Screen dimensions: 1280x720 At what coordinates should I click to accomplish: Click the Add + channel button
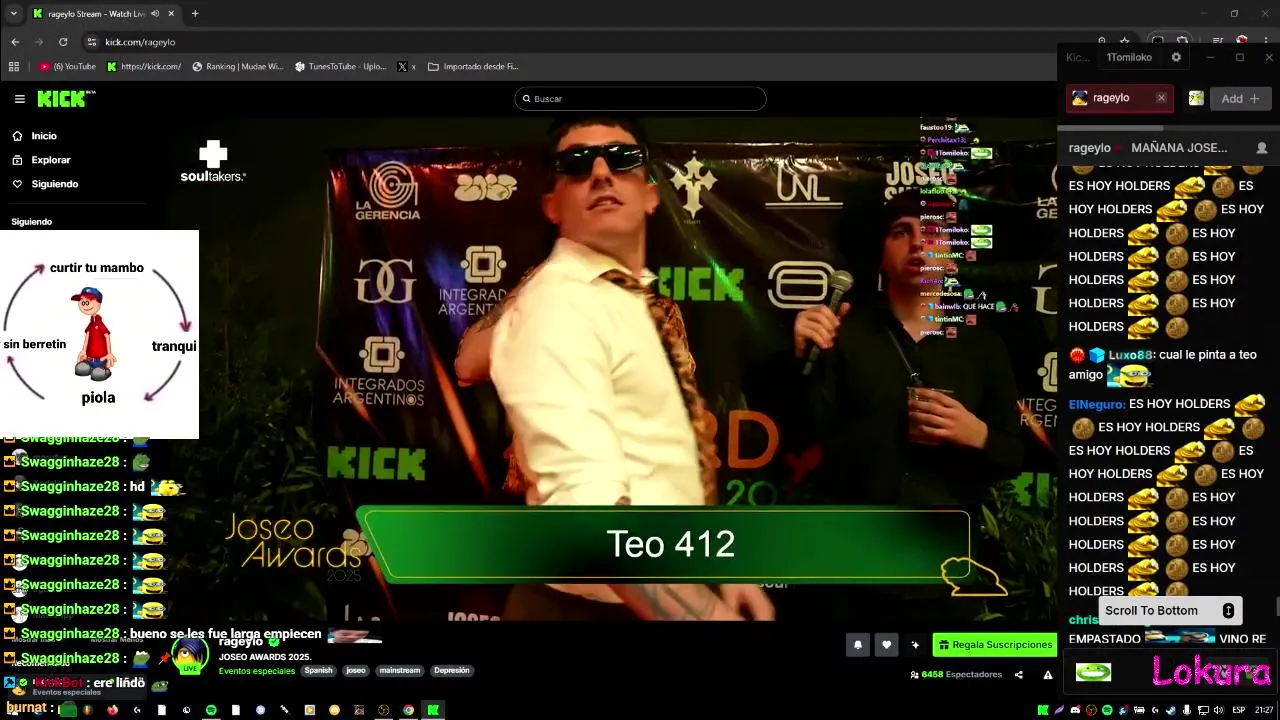[x=1240, y=98]
